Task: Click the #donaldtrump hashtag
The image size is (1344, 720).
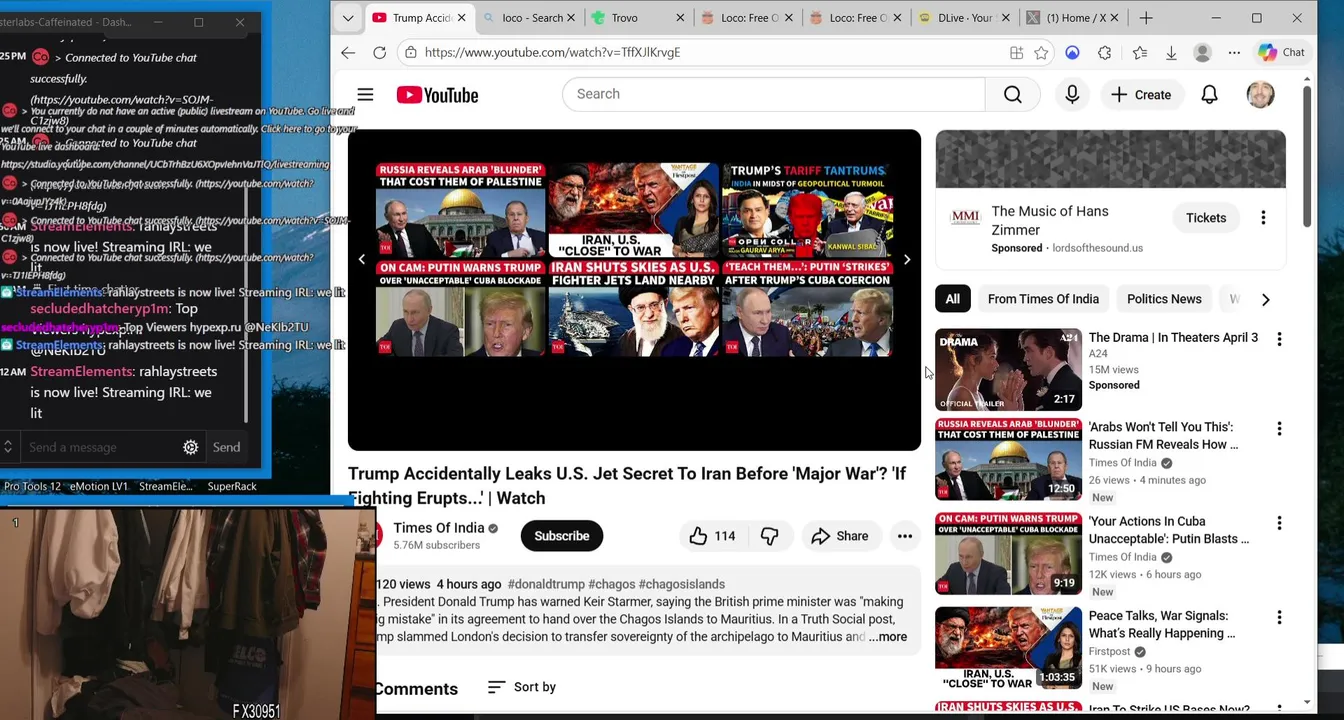Action: [x=546, y=584]
